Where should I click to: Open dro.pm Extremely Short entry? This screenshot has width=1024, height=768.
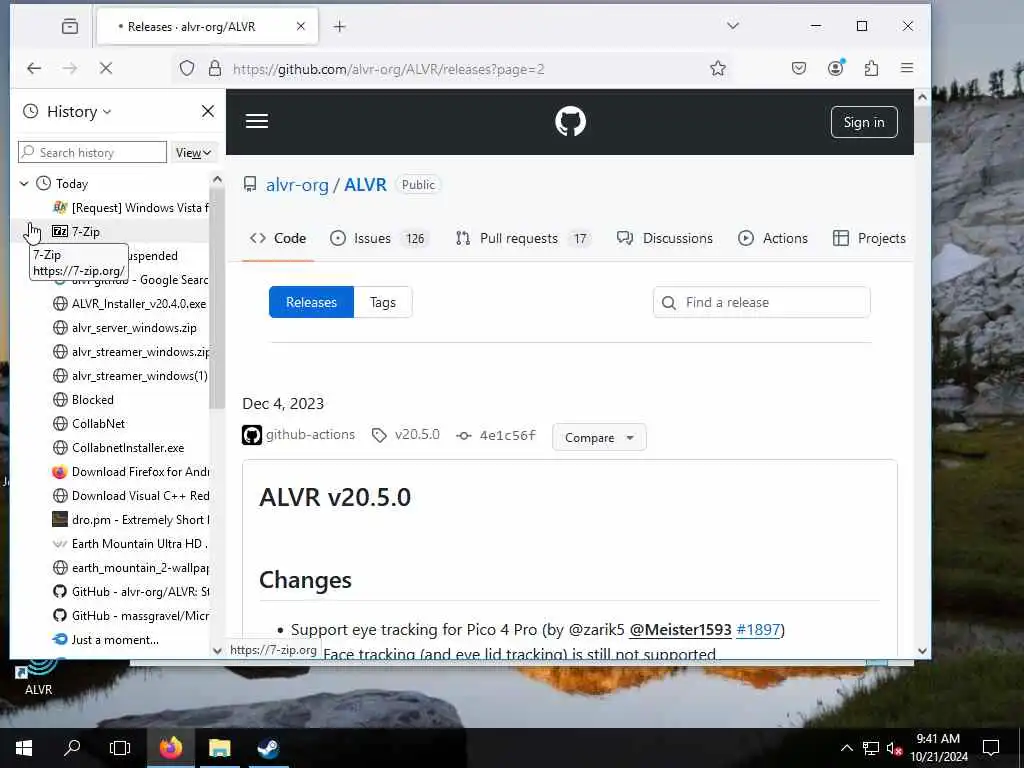[x=131, y=520]
